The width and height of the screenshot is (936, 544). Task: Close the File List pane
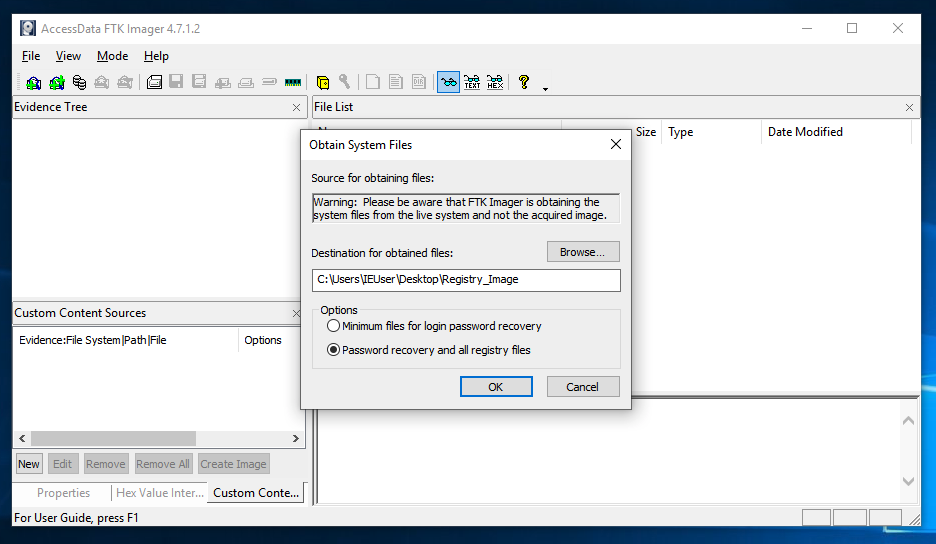[909, 107]
